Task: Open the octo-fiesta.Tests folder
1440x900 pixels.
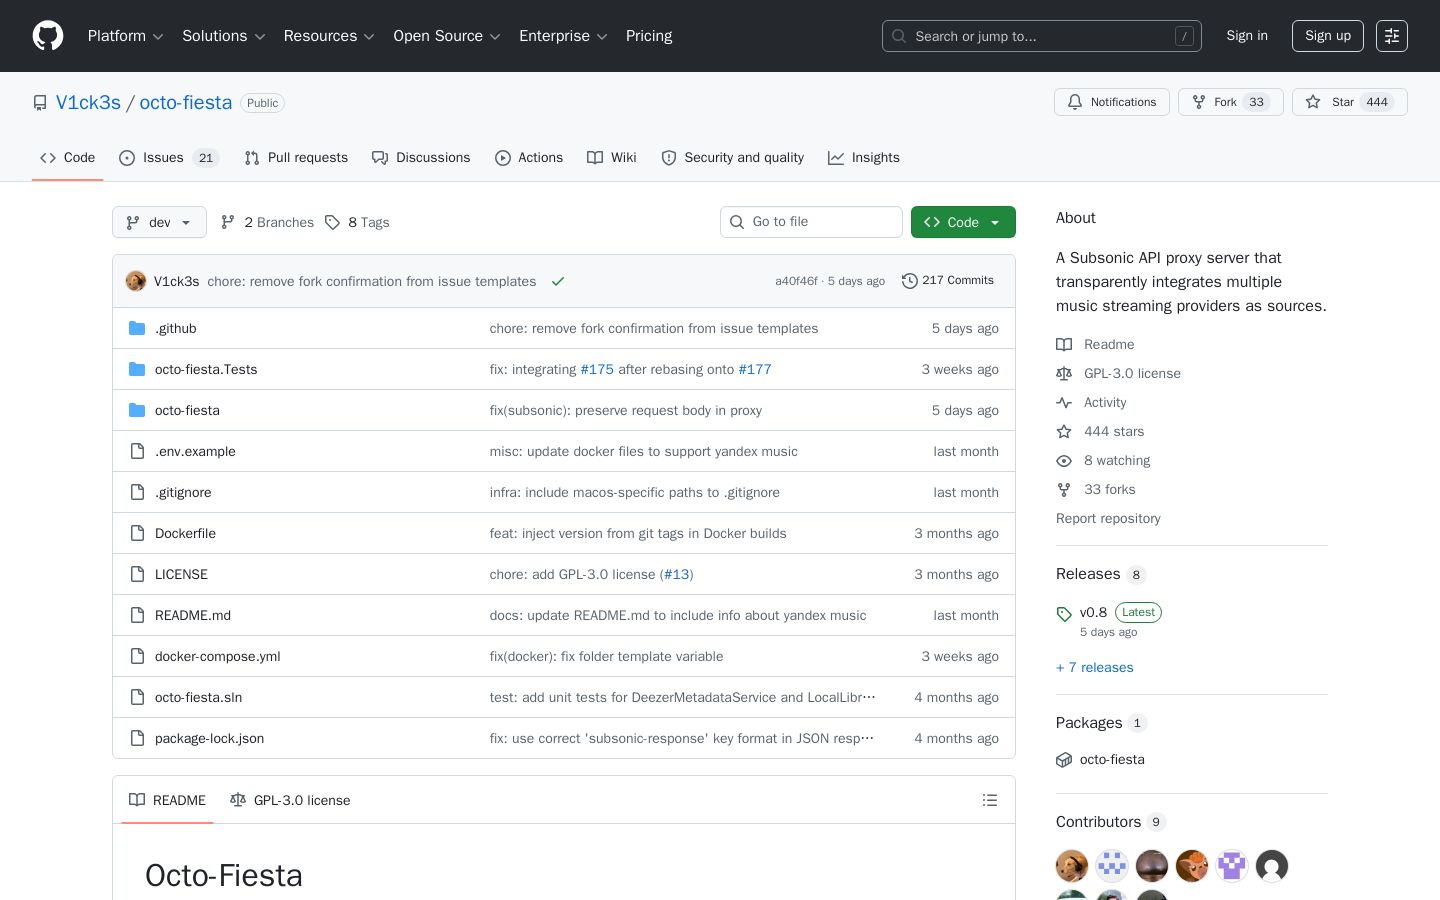Action: click(206, 369)
